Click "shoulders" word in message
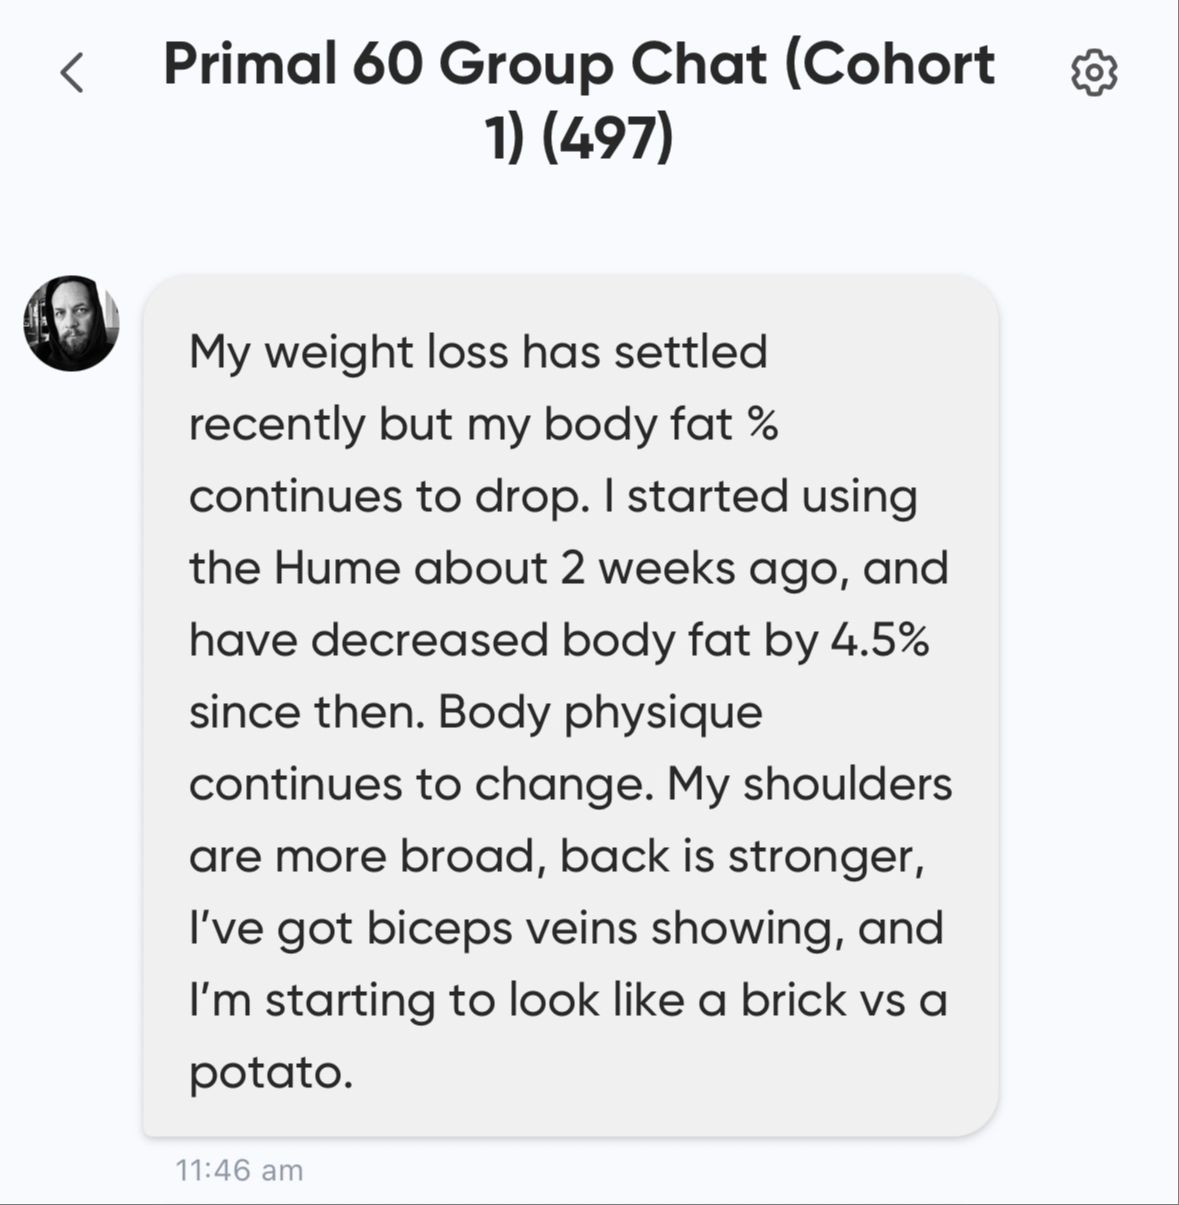This screenshot has height=1205, width=1179. pos(847,784)
